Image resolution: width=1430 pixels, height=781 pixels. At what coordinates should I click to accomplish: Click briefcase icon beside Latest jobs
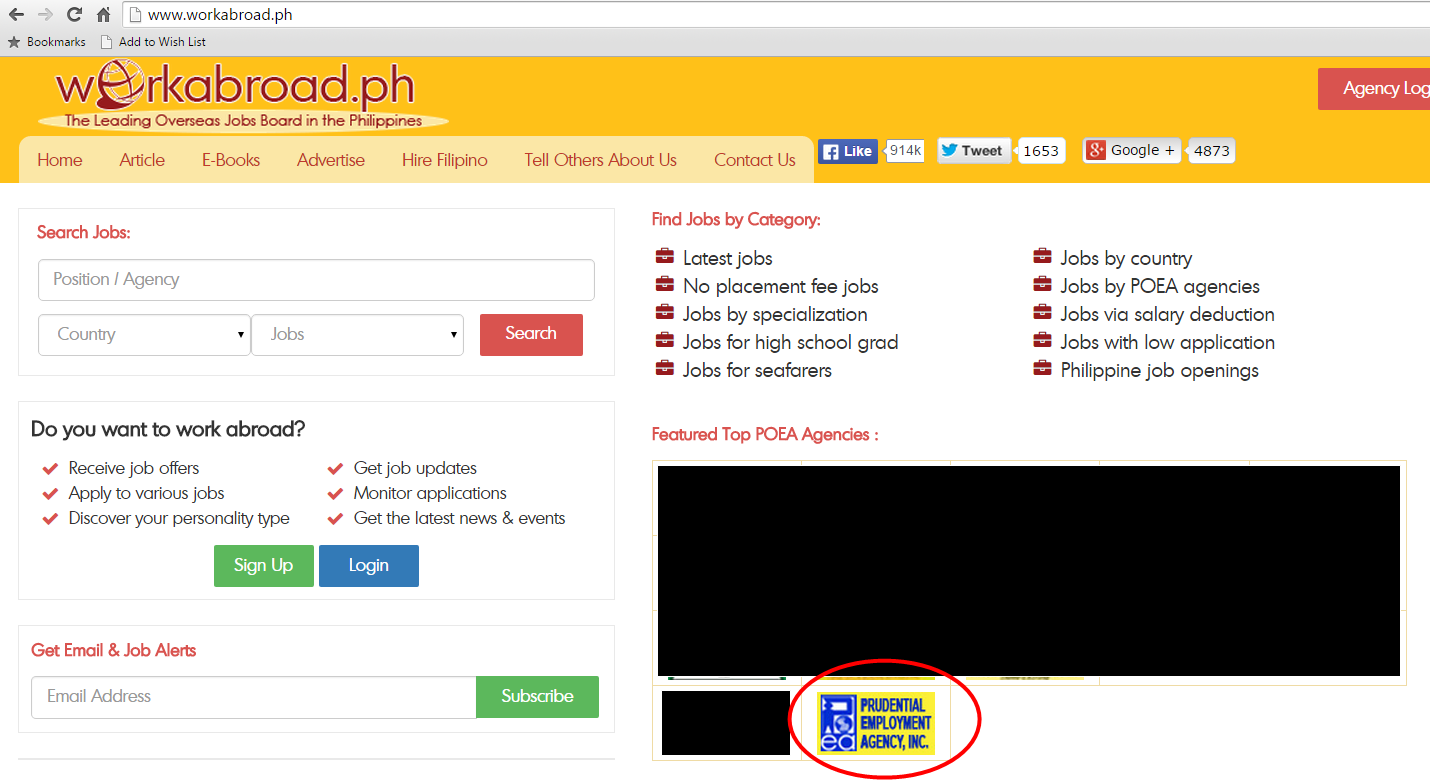coord(665,257)
